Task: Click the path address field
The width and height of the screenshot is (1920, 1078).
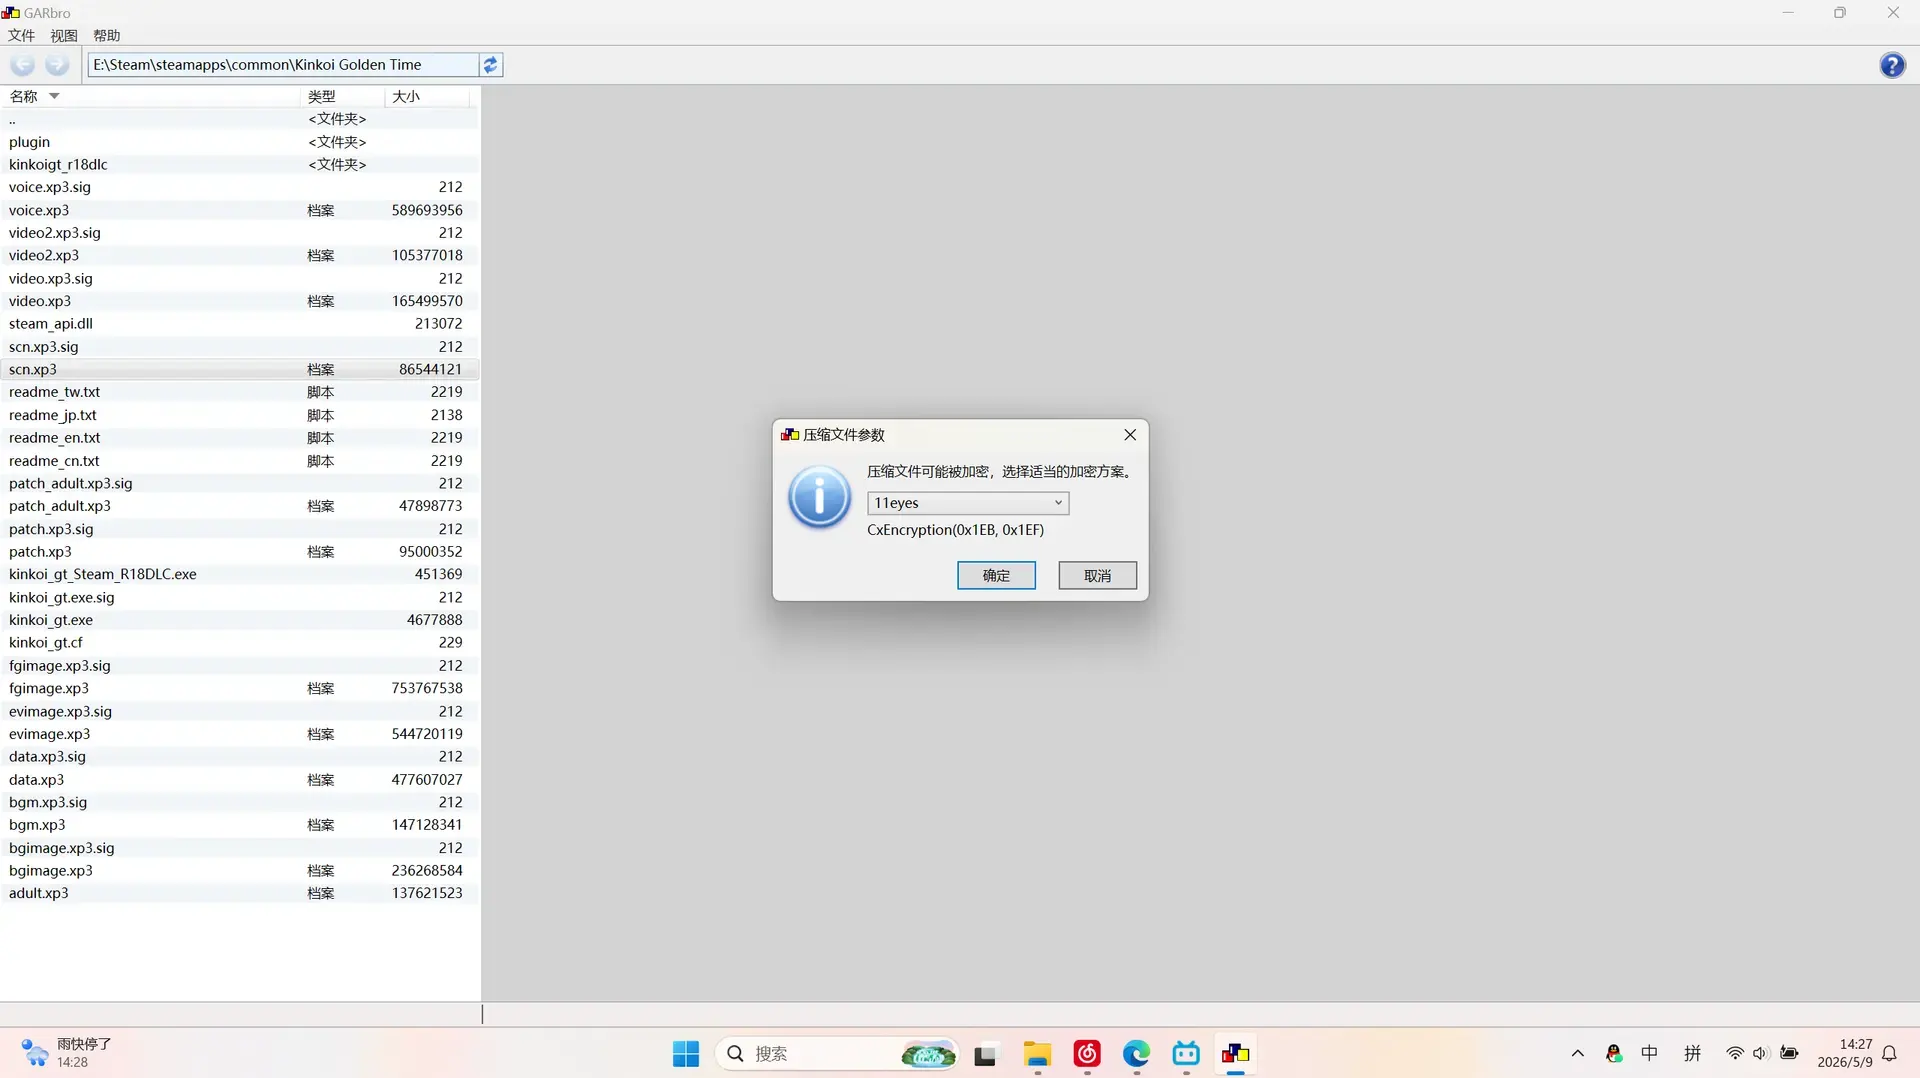Action: tap(283, 65)
